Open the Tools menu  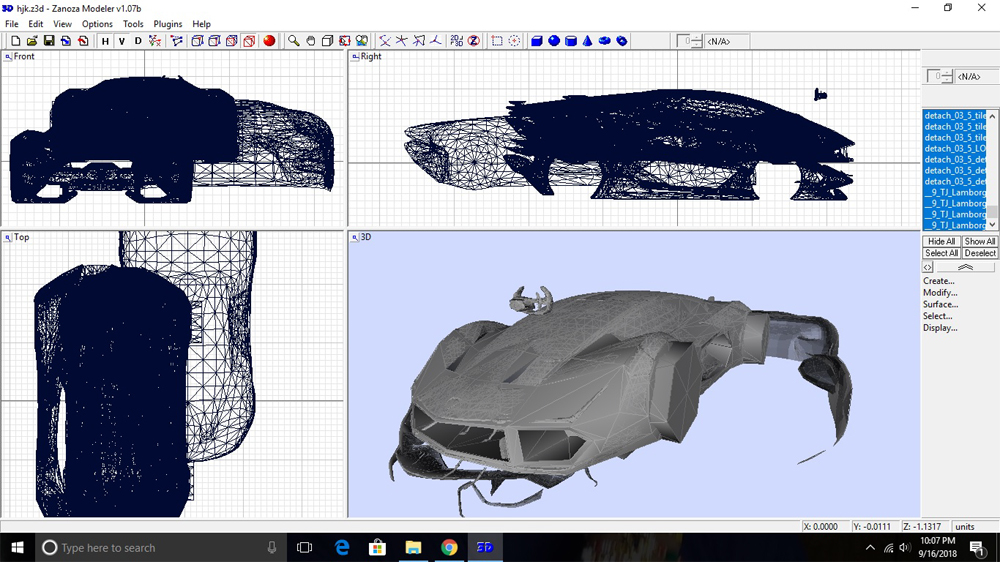tap(133, 24)
